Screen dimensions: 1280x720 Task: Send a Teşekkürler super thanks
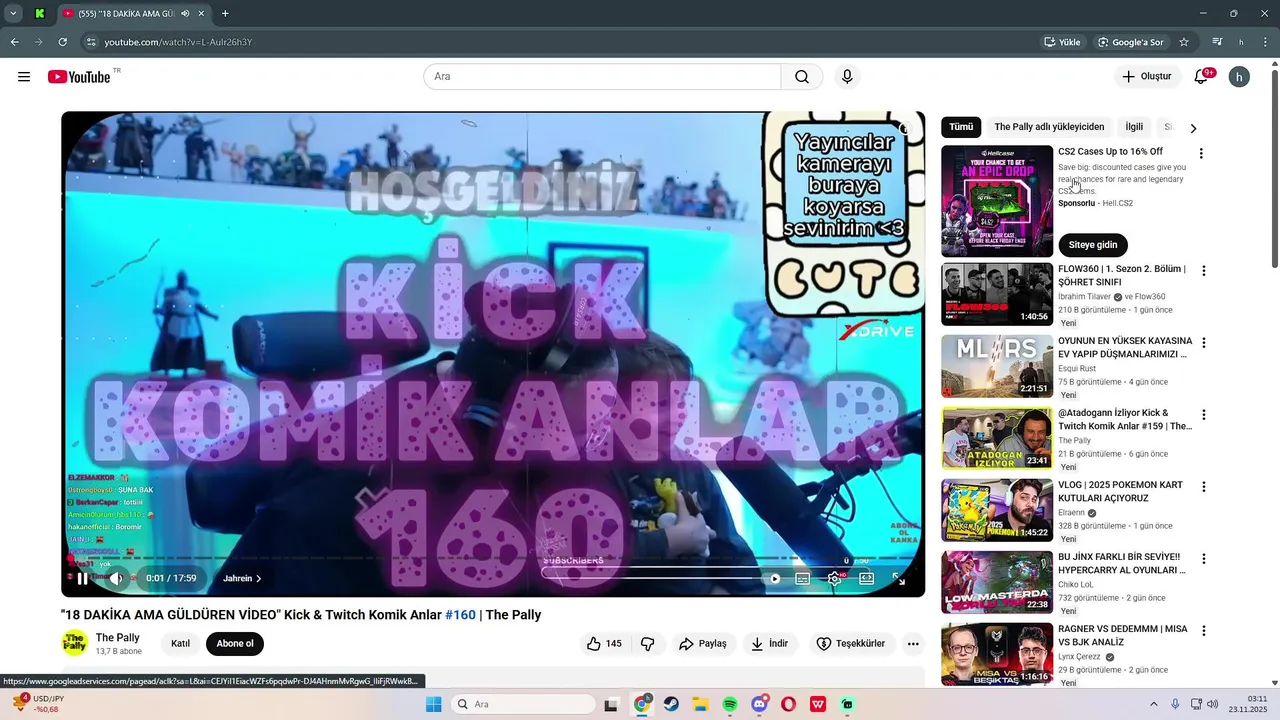click(x=850, y=644)
